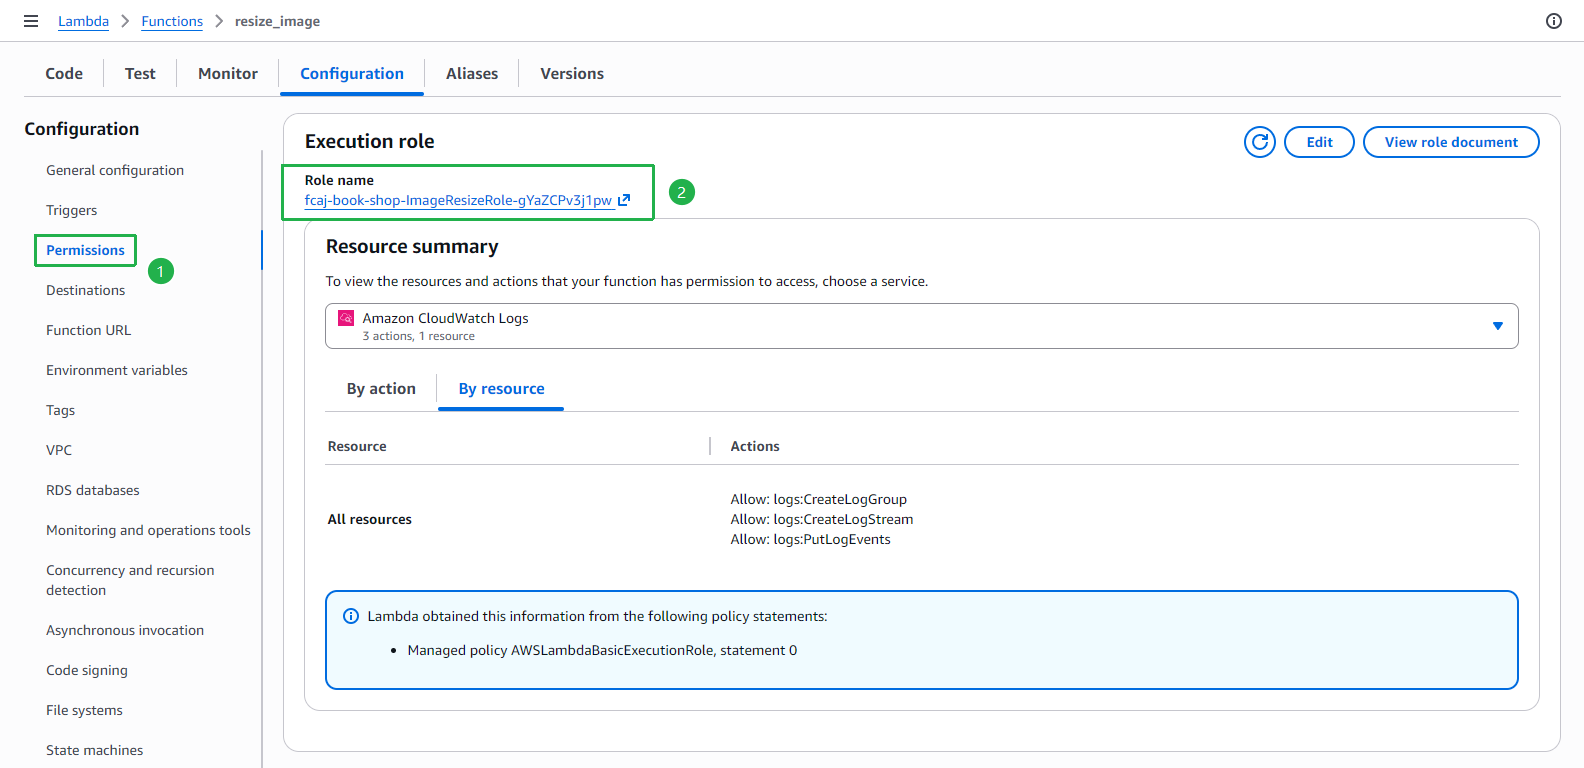Click the Resource summary heading

pyautogui.click(x=412, y=246)
